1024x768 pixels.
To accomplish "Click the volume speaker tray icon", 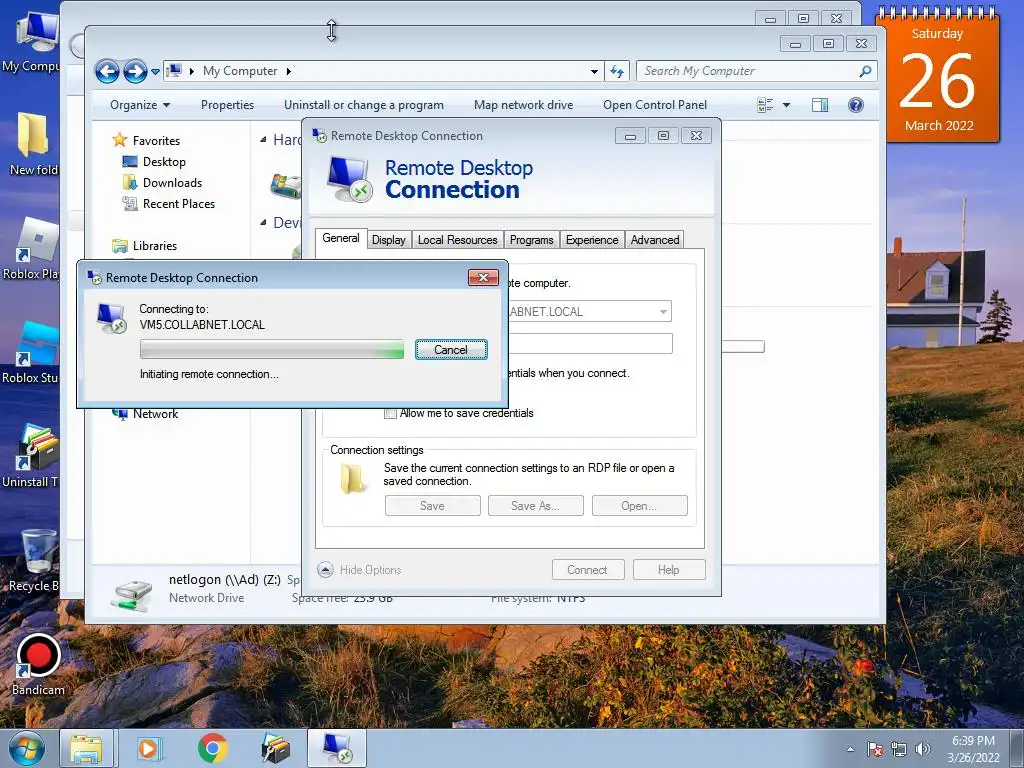I will coord(922,749).
